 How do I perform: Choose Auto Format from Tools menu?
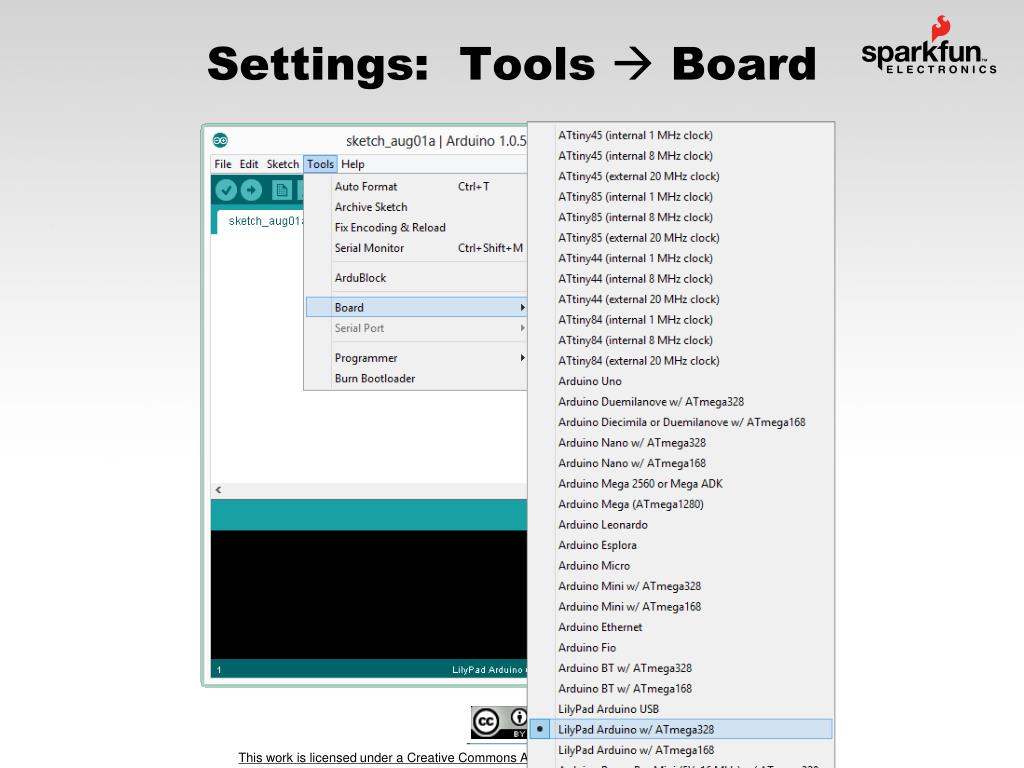tap(416, 187)
